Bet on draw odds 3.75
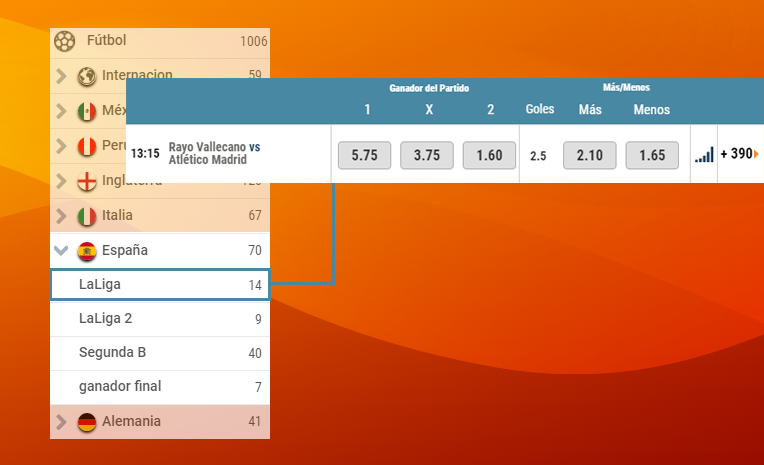The width and height of the screenshot is (764, 465). pos(427,155)
